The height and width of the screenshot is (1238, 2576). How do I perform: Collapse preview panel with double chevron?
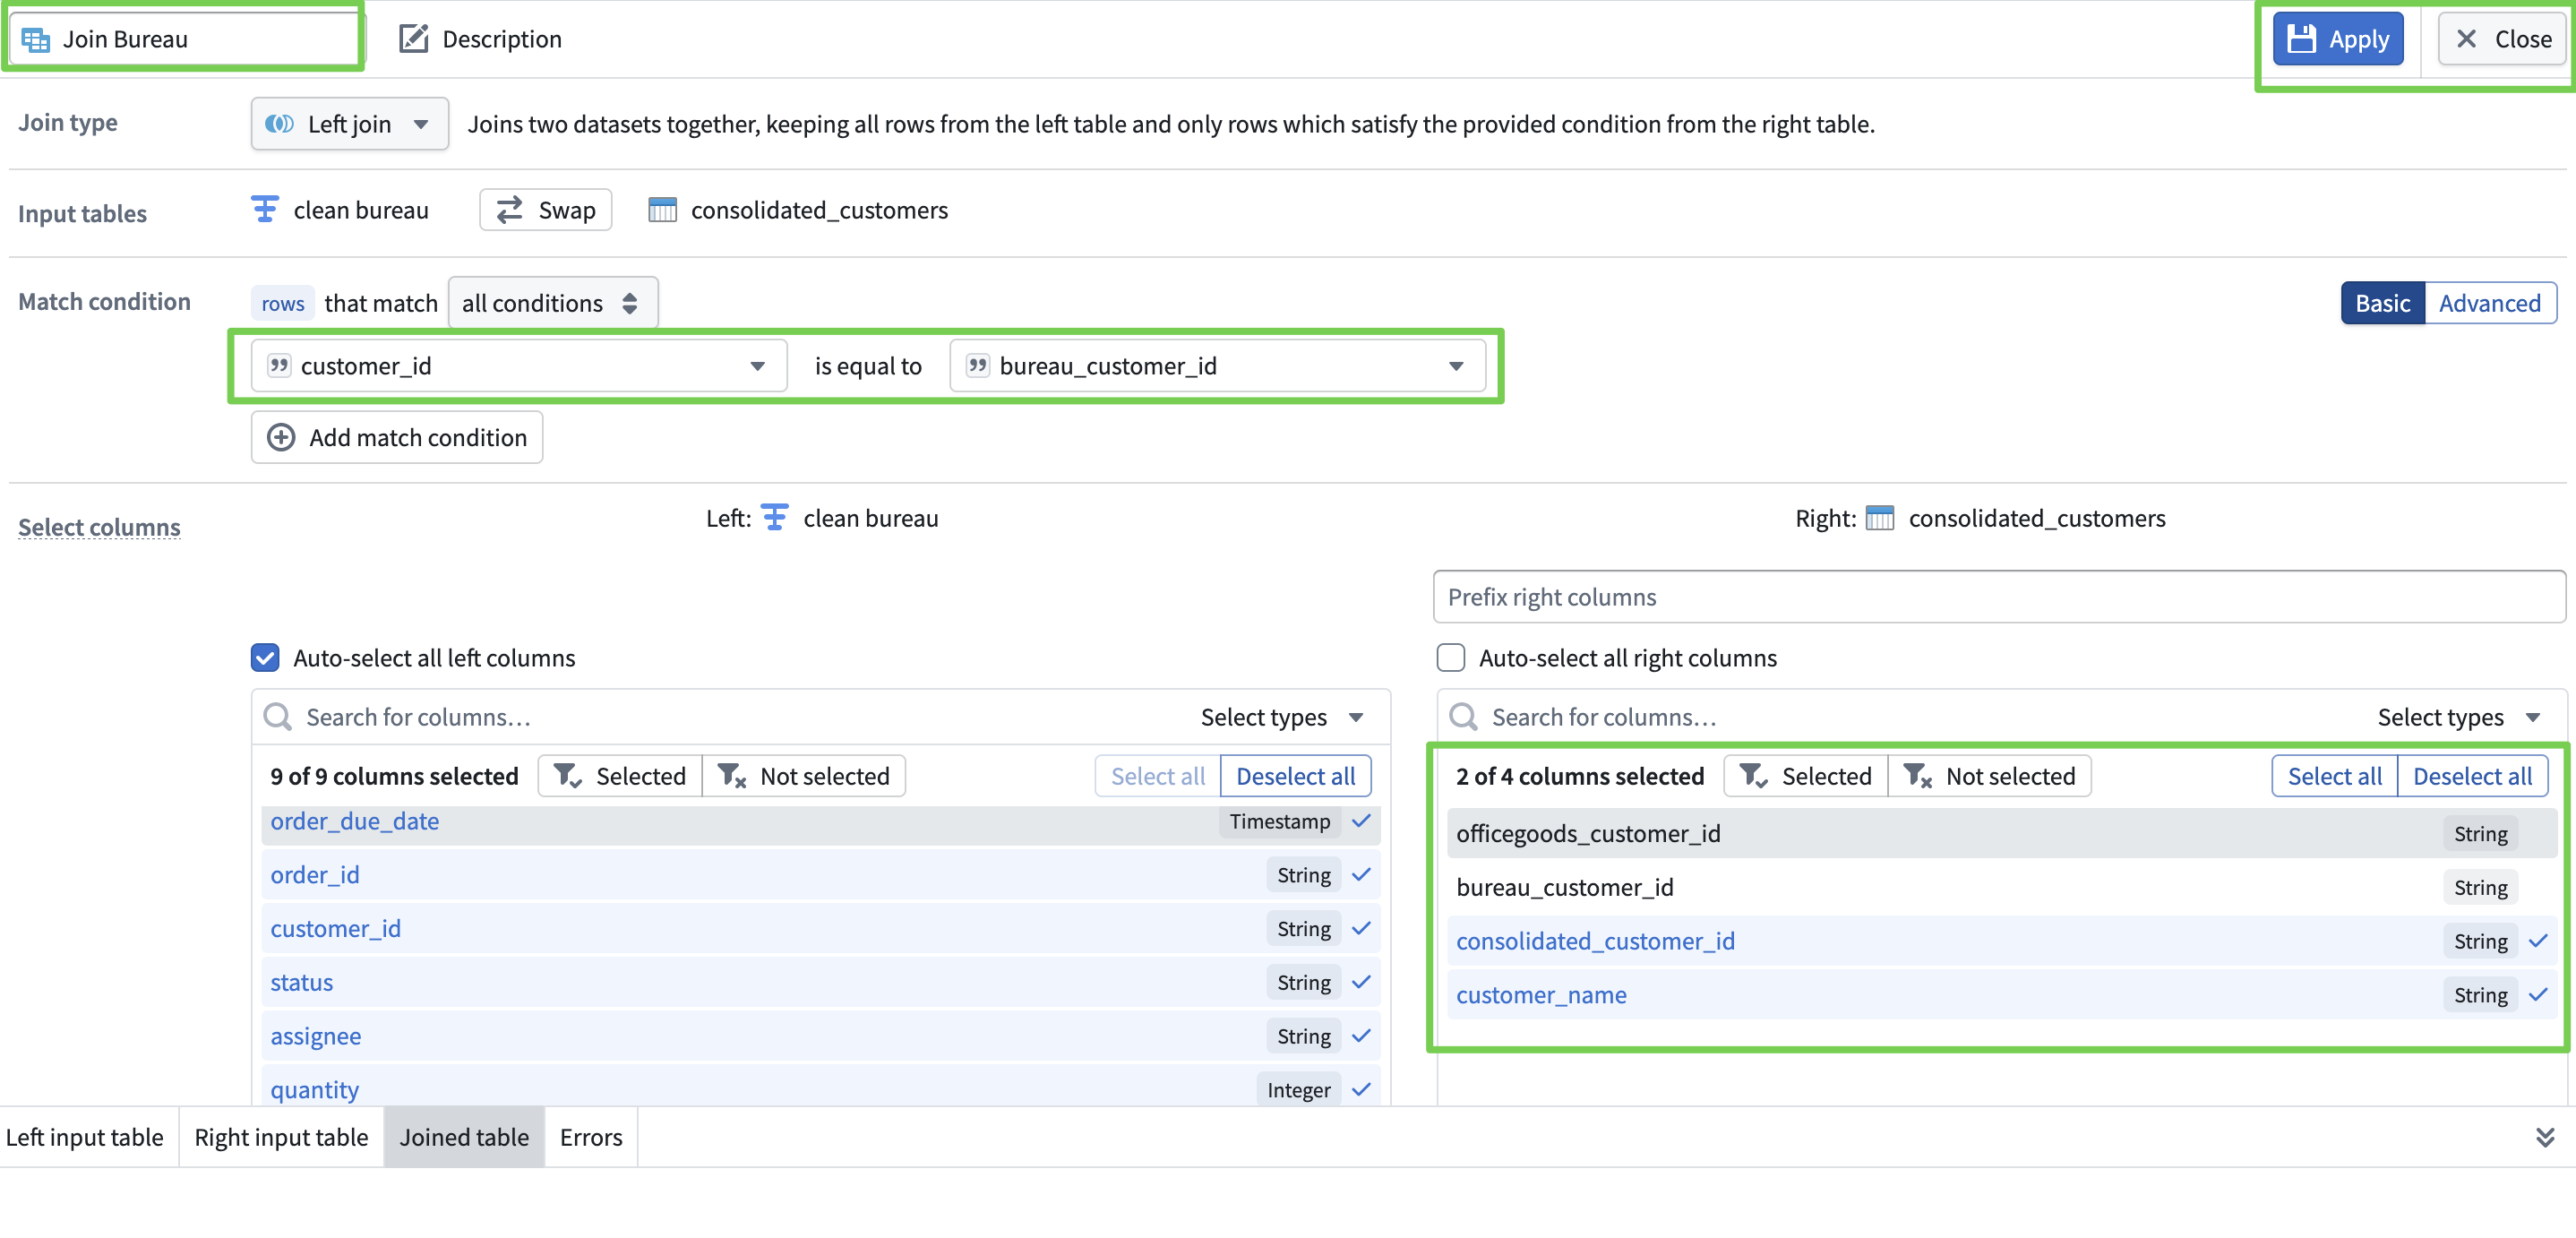coord(2544,1137)
